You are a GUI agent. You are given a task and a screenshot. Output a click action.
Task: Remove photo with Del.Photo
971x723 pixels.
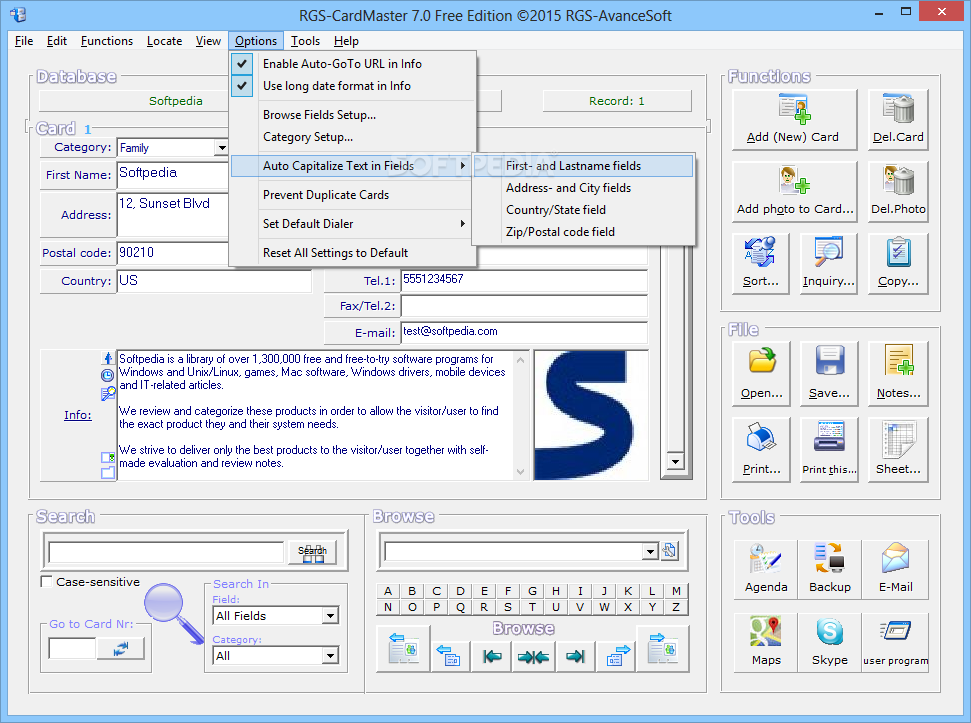click(x=898, y=191)
